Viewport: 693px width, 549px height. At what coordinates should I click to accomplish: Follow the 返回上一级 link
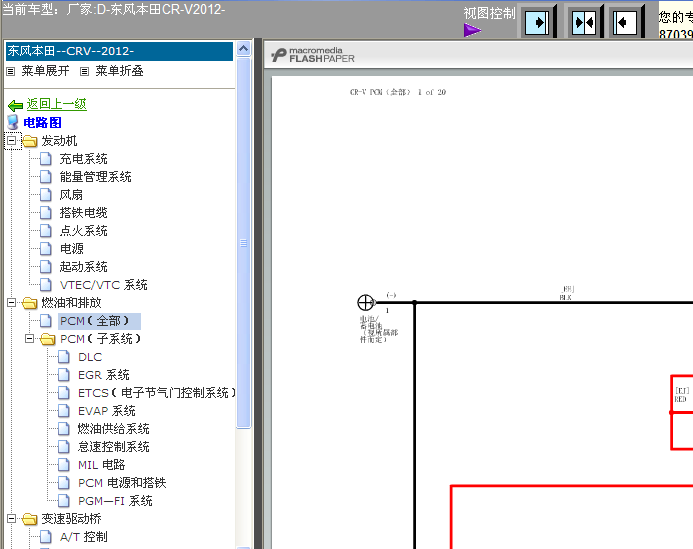(x=57, y=104)
